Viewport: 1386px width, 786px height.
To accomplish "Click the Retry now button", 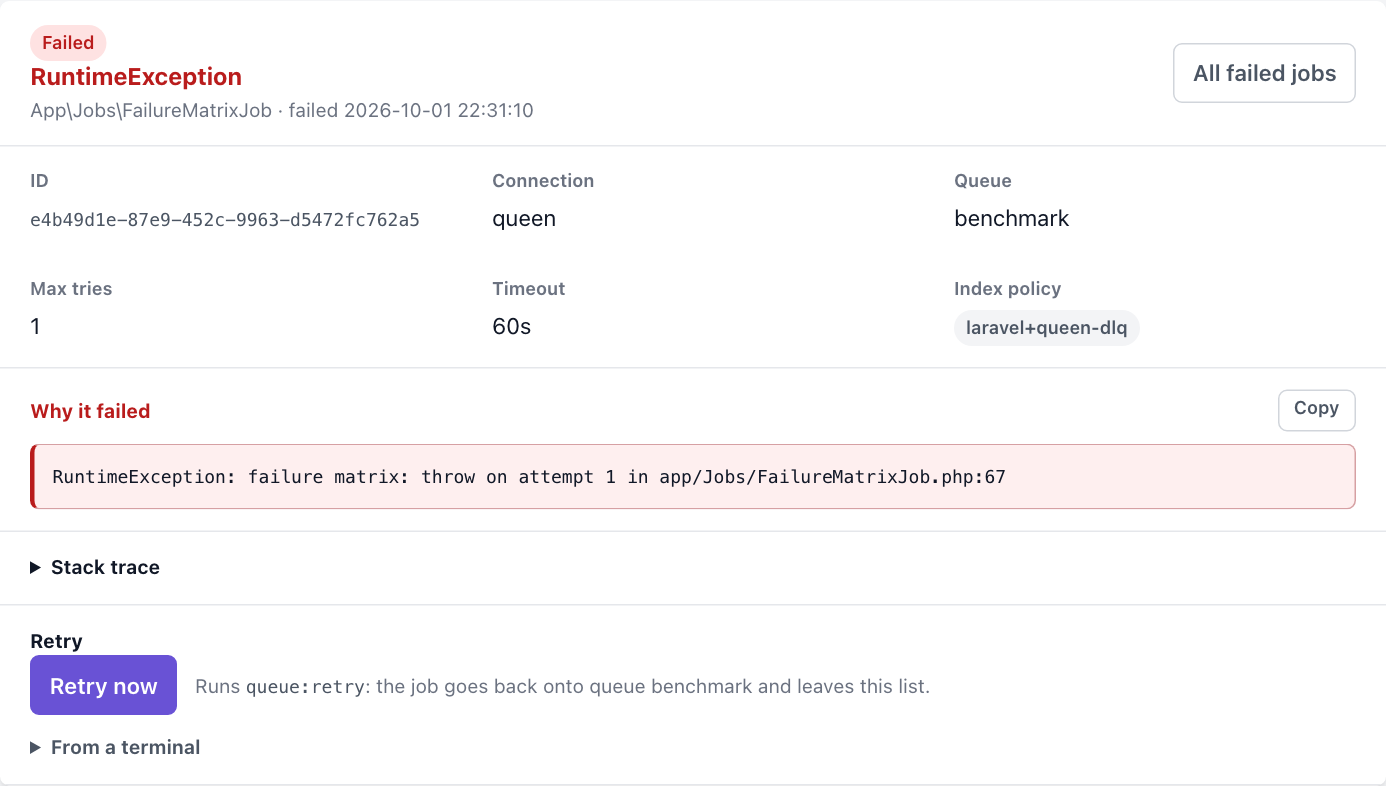I will tap(104, 685).
